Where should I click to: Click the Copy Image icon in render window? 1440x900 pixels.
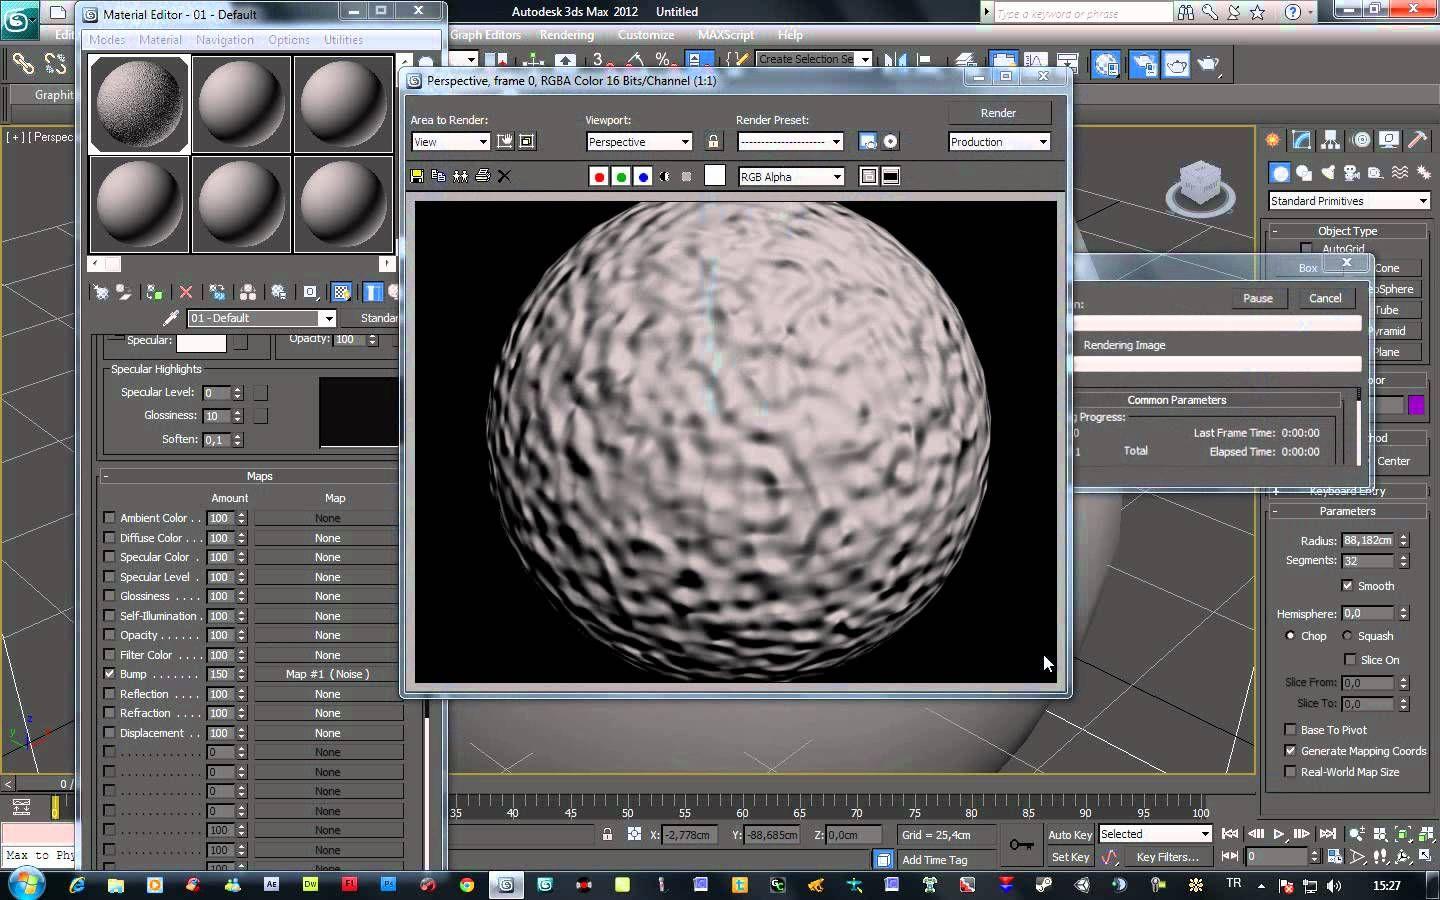pos(439,176)
